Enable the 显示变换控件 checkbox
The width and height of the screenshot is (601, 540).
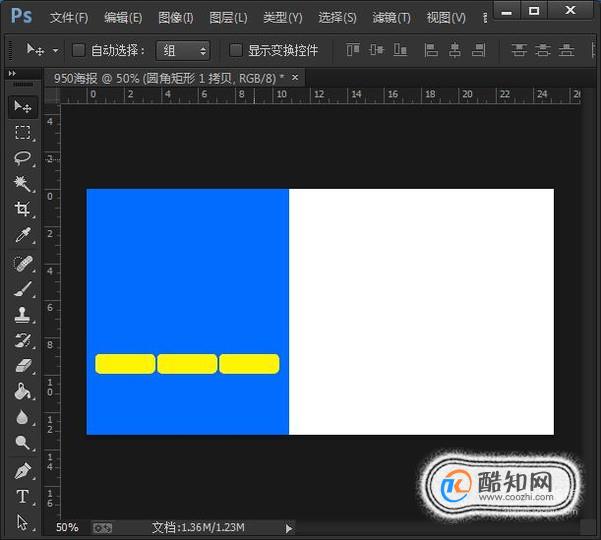pyautogui.click(x=236, y=50)
